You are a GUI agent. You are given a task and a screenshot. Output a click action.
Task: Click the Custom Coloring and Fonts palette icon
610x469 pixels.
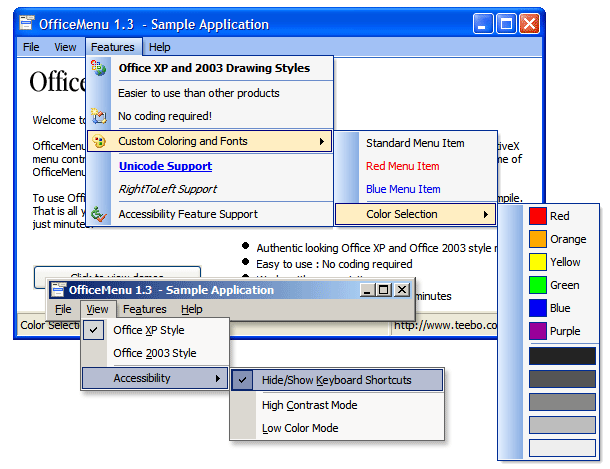click(x=99, y=141)
